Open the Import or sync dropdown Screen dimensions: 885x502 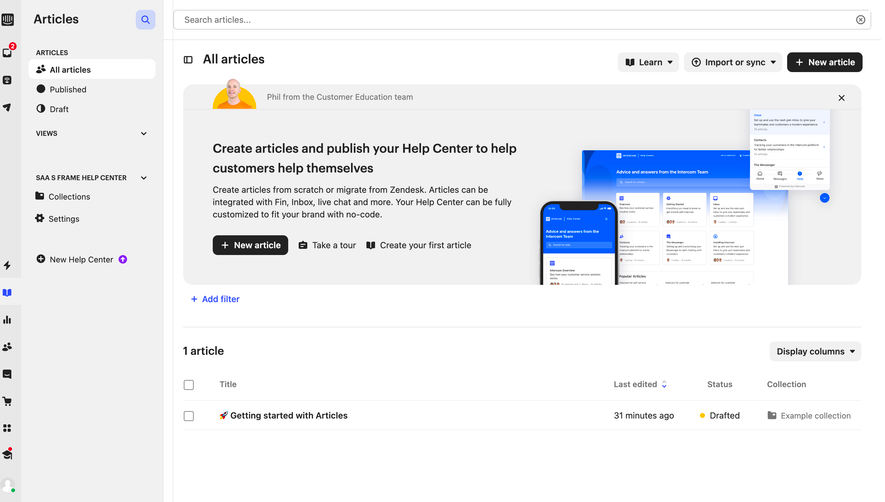click(x=733, y=62)
